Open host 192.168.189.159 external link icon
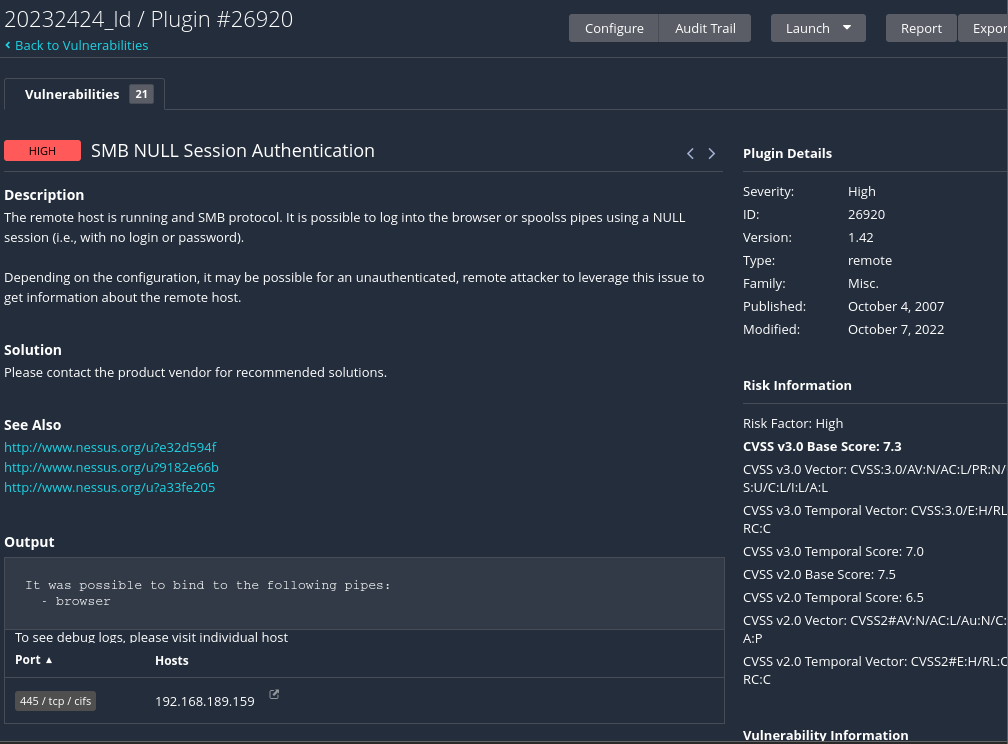 (274, 695)
